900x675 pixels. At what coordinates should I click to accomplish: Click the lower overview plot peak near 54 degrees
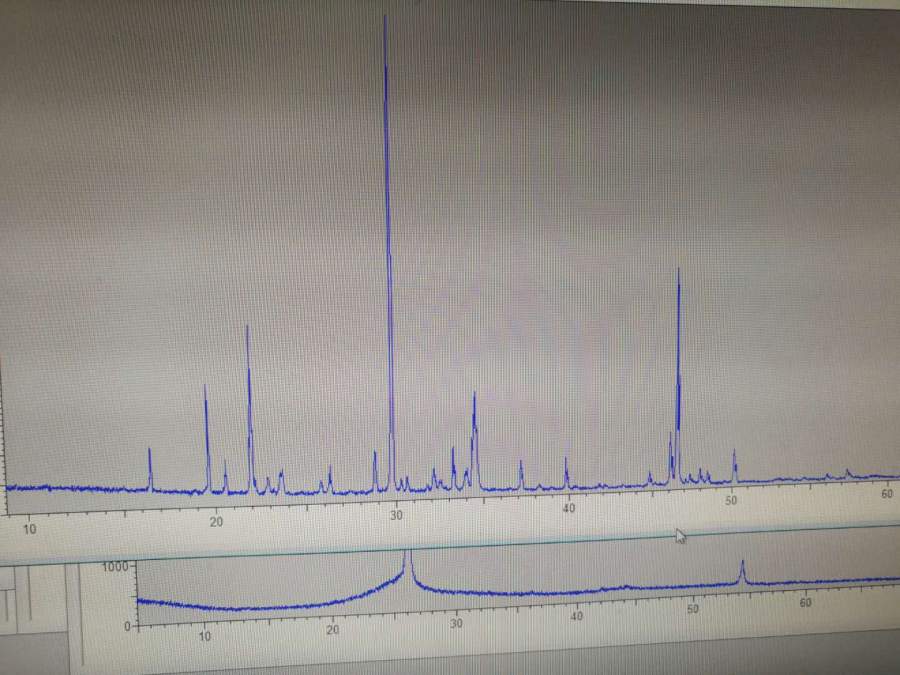(742, 572)
